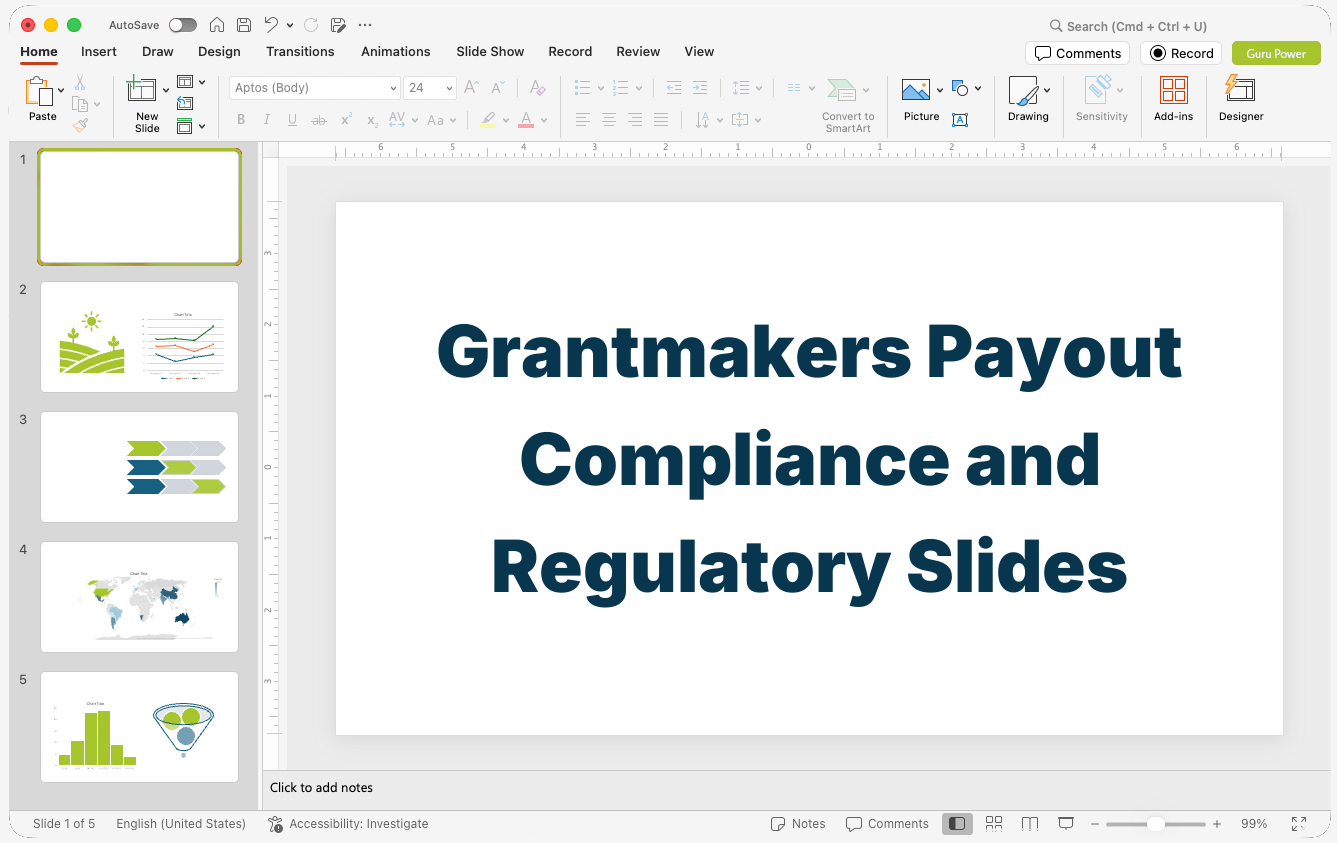Click the Increase Font Size icon
1337x843 pixels.
point(472,88)
